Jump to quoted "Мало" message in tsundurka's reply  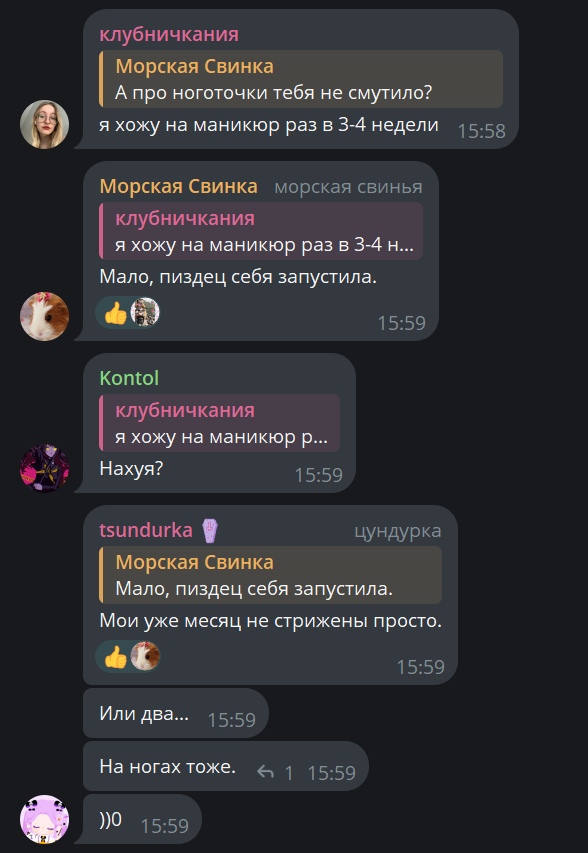click(x=270, y=575)
